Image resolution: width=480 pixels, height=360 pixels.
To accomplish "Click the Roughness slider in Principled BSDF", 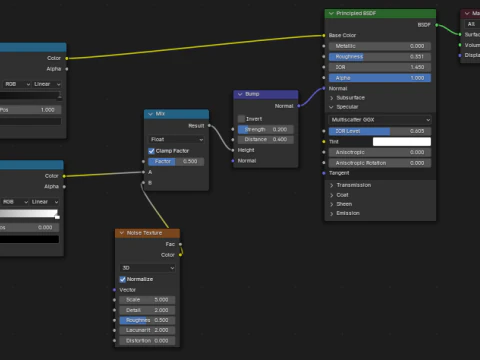I will click(380, 57).
